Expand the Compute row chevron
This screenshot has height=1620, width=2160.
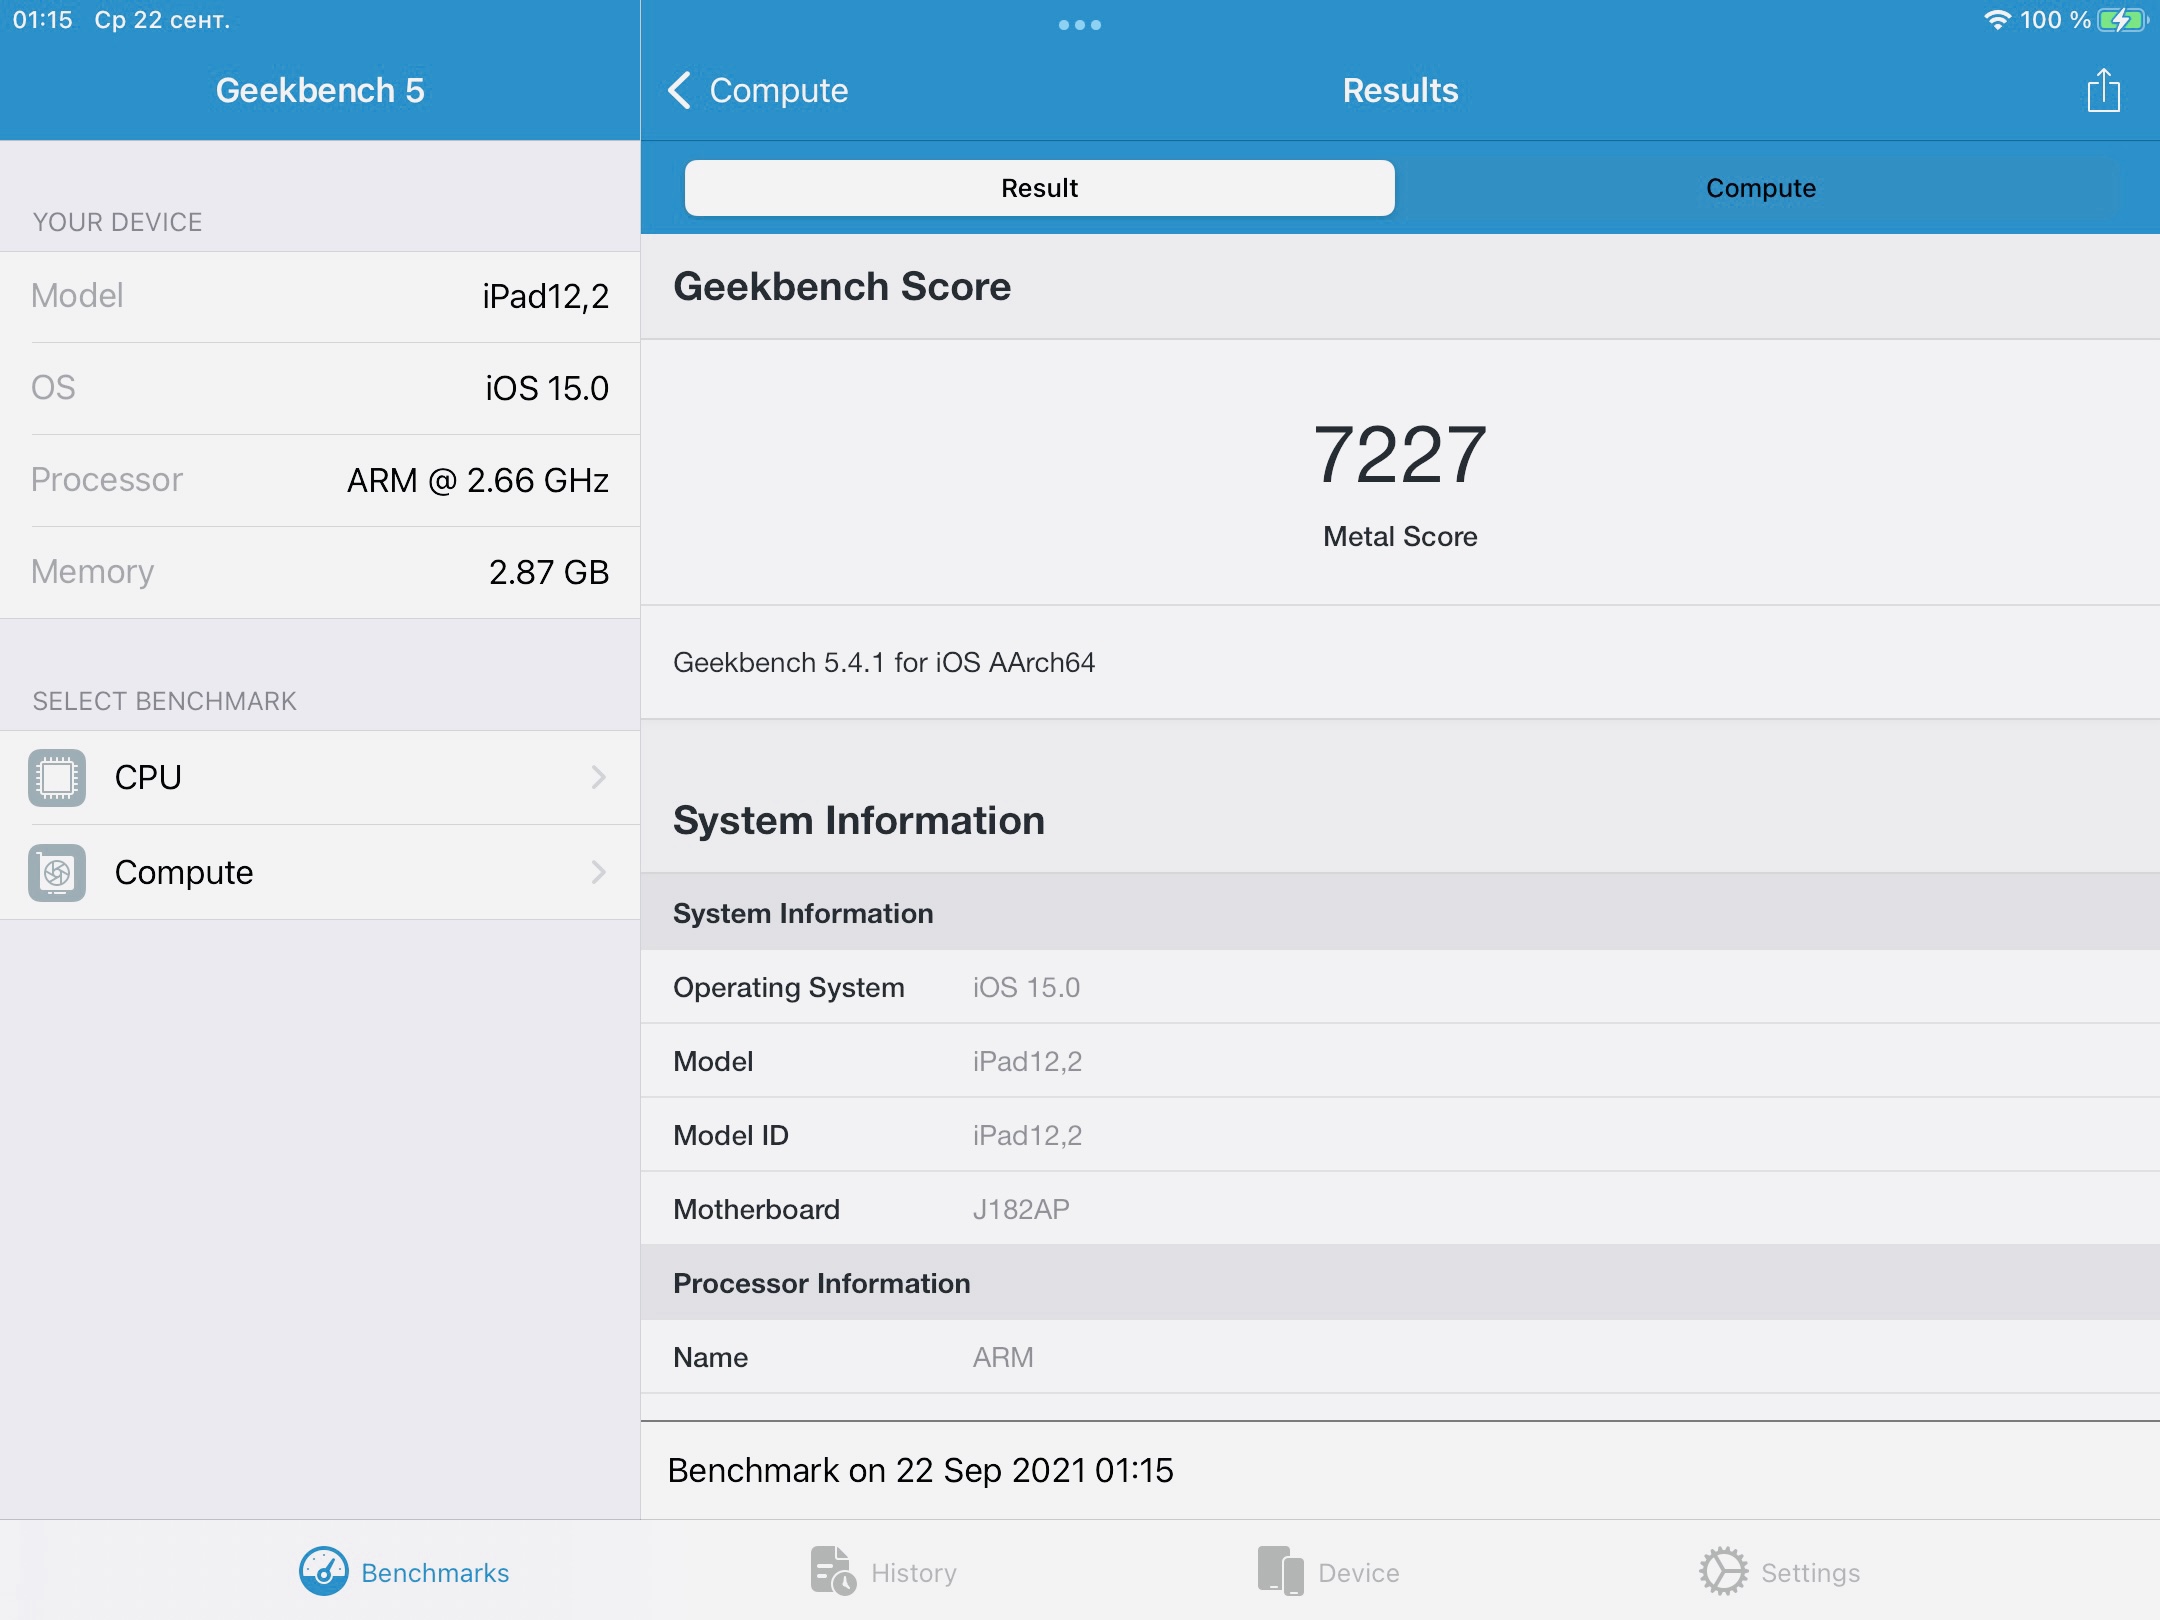click(x=599, y=872)
